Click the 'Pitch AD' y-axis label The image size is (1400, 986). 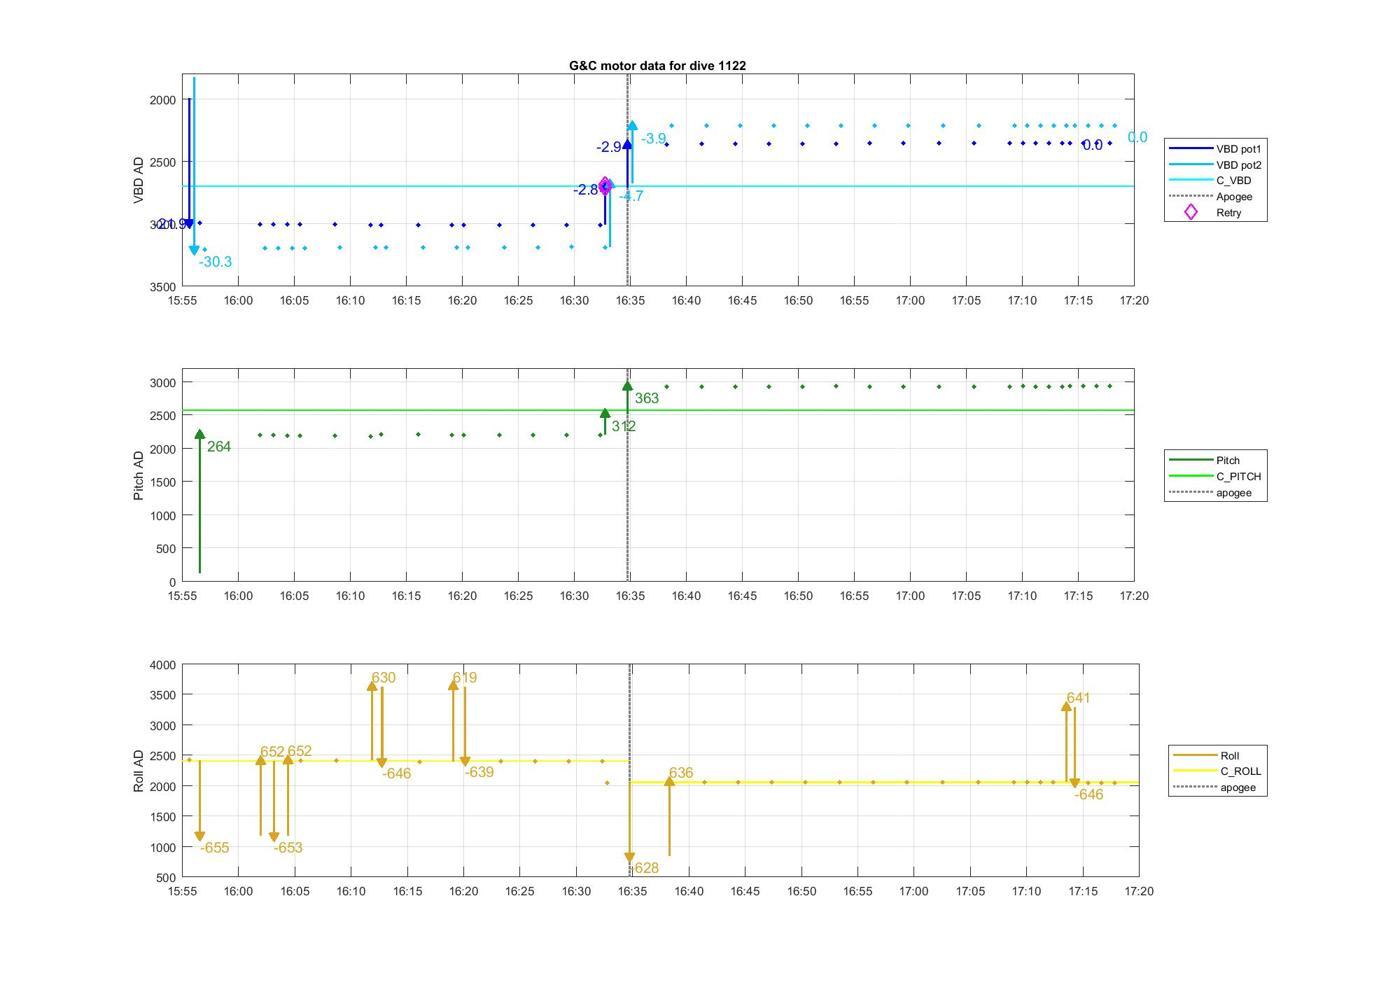coord(139,475)
